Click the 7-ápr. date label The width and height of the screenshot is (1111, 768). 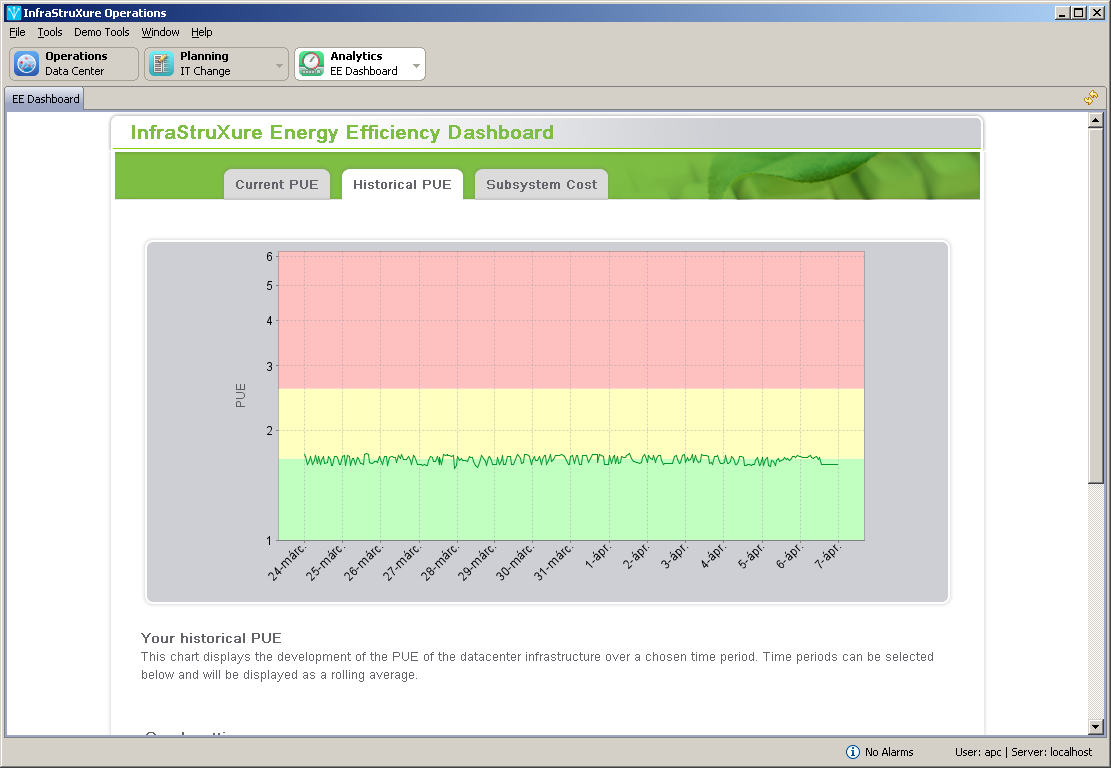click(827, 555)
